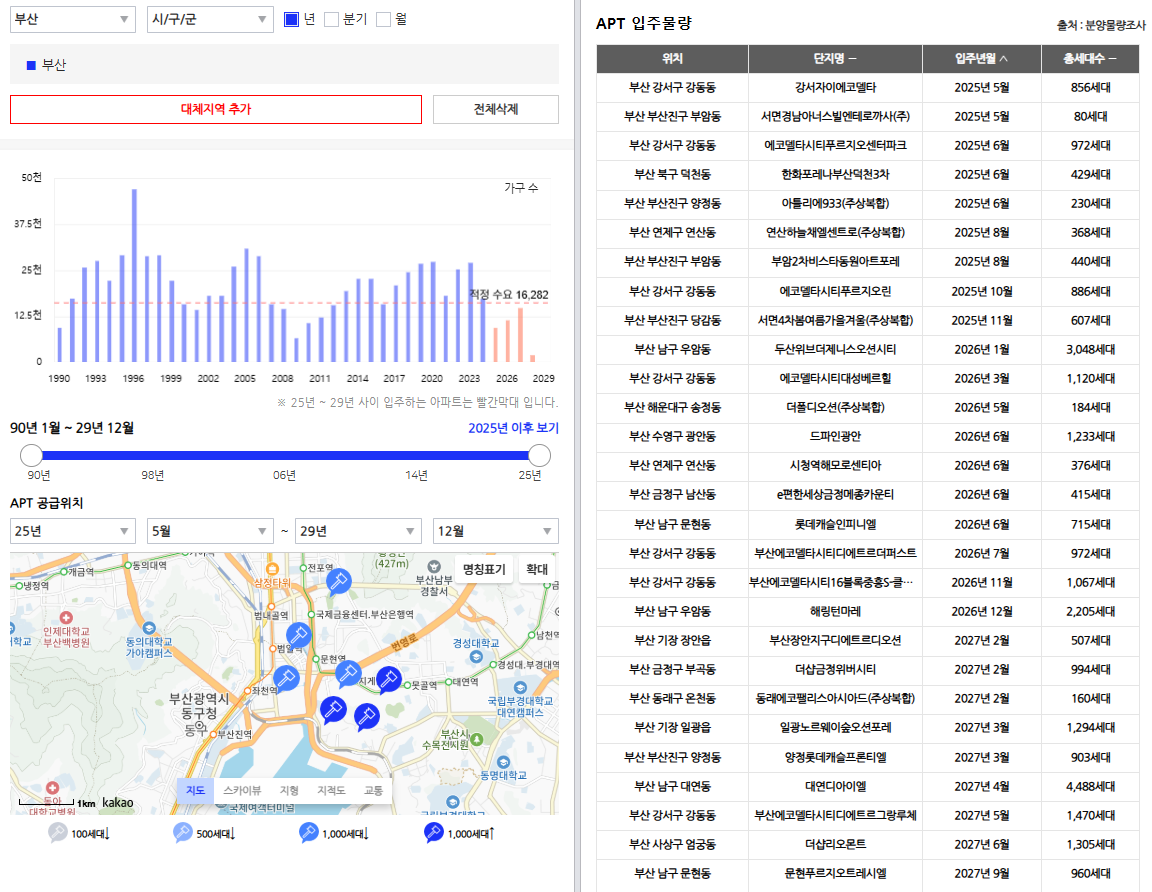
Task: Click the kakao logo on the map
Action: [x=118, y=802]
